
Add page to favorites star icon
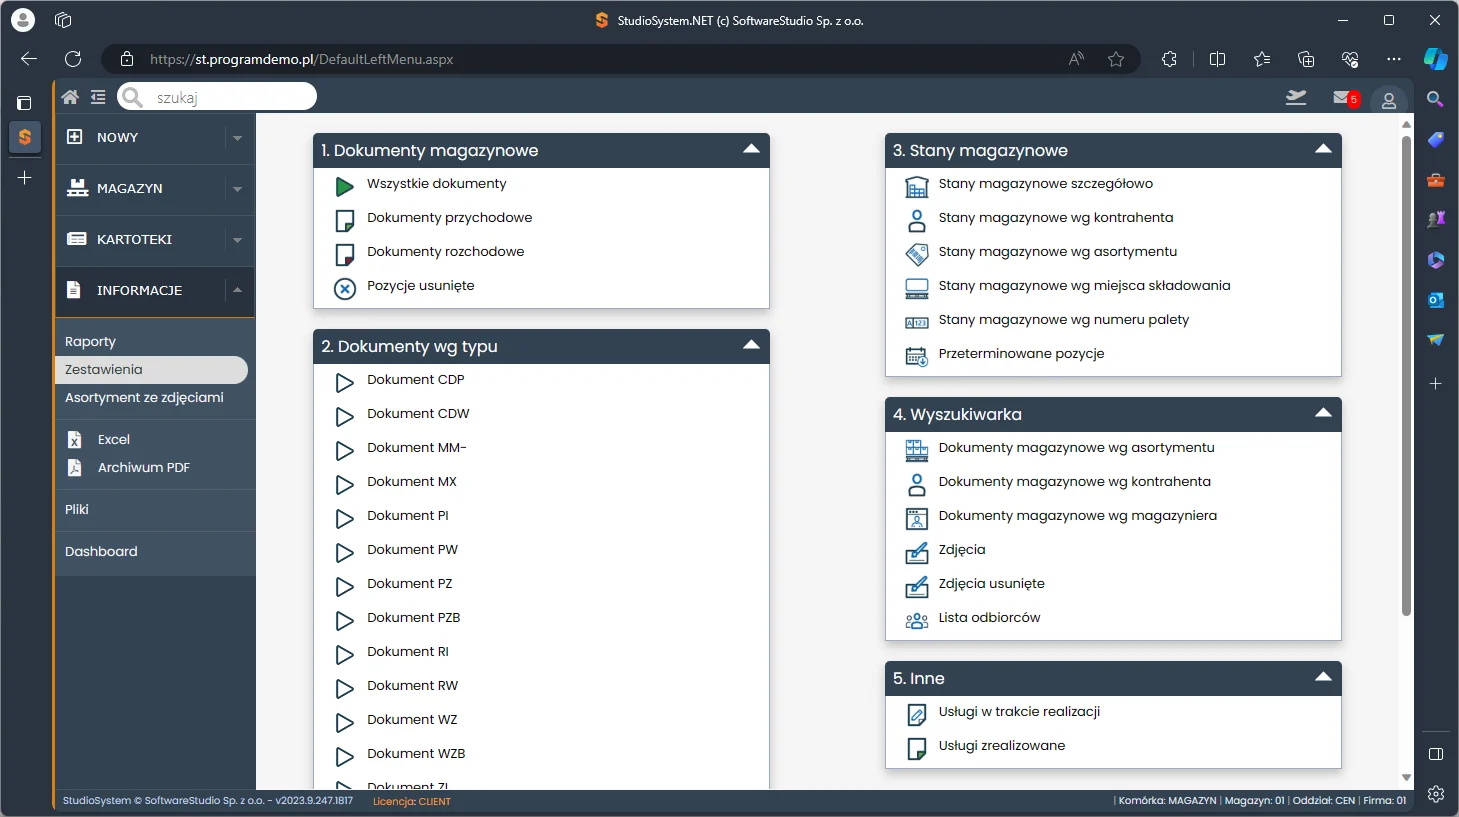(1116, 59)
